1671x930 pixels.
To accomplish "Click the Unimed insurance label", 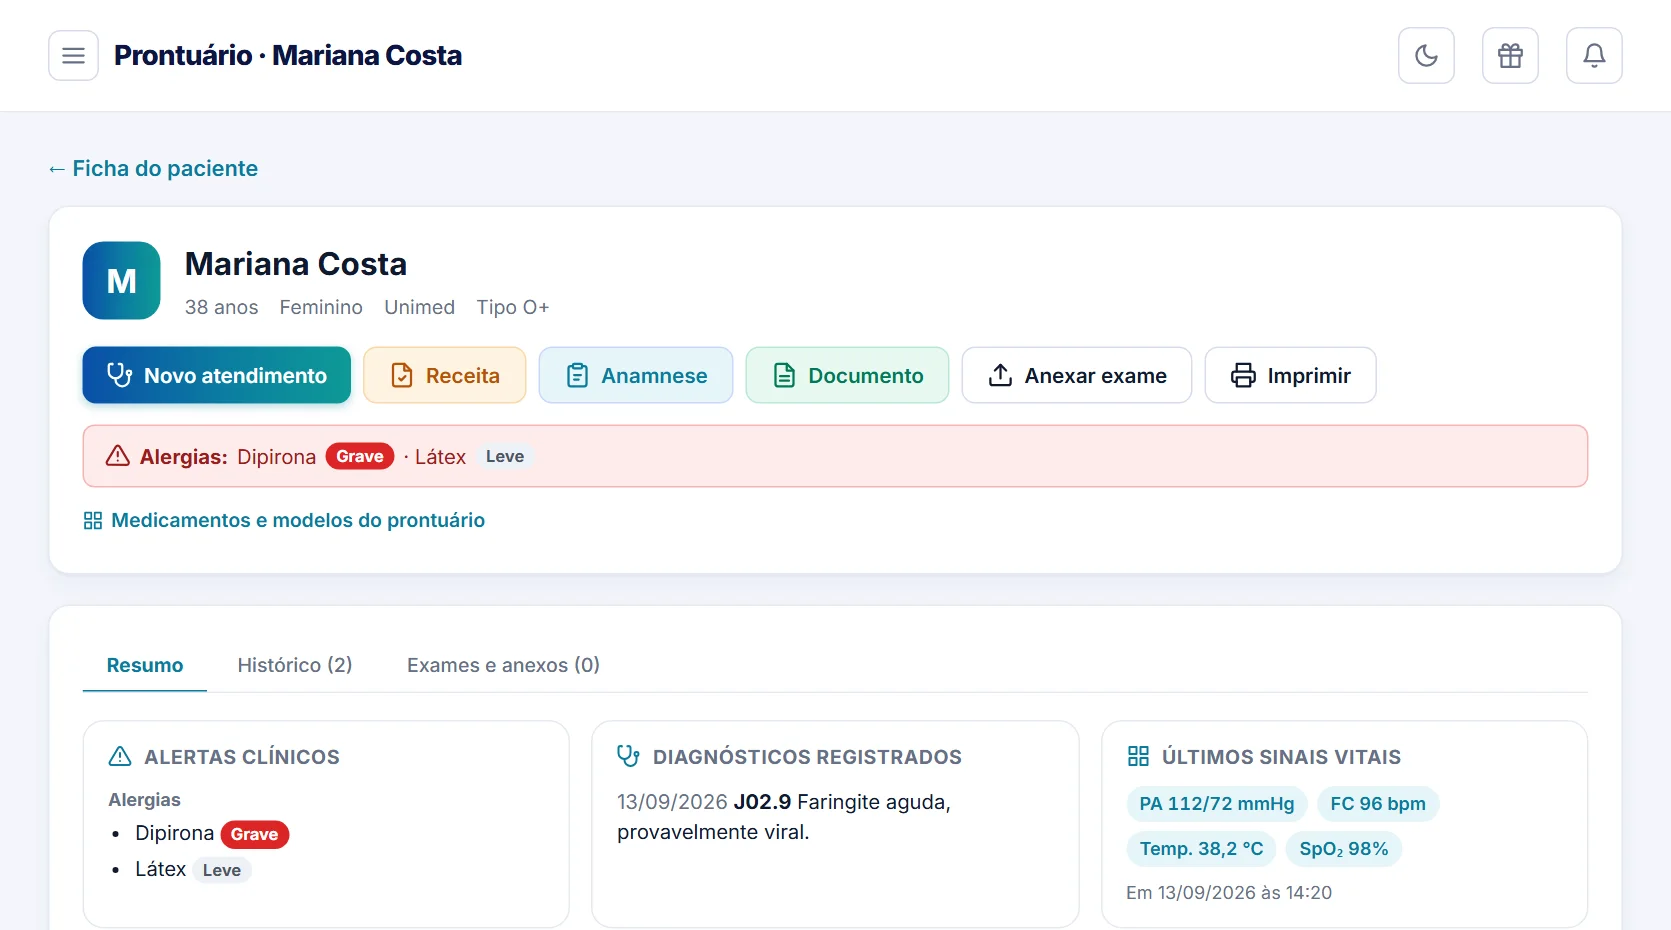I will (x=420, y=307).
